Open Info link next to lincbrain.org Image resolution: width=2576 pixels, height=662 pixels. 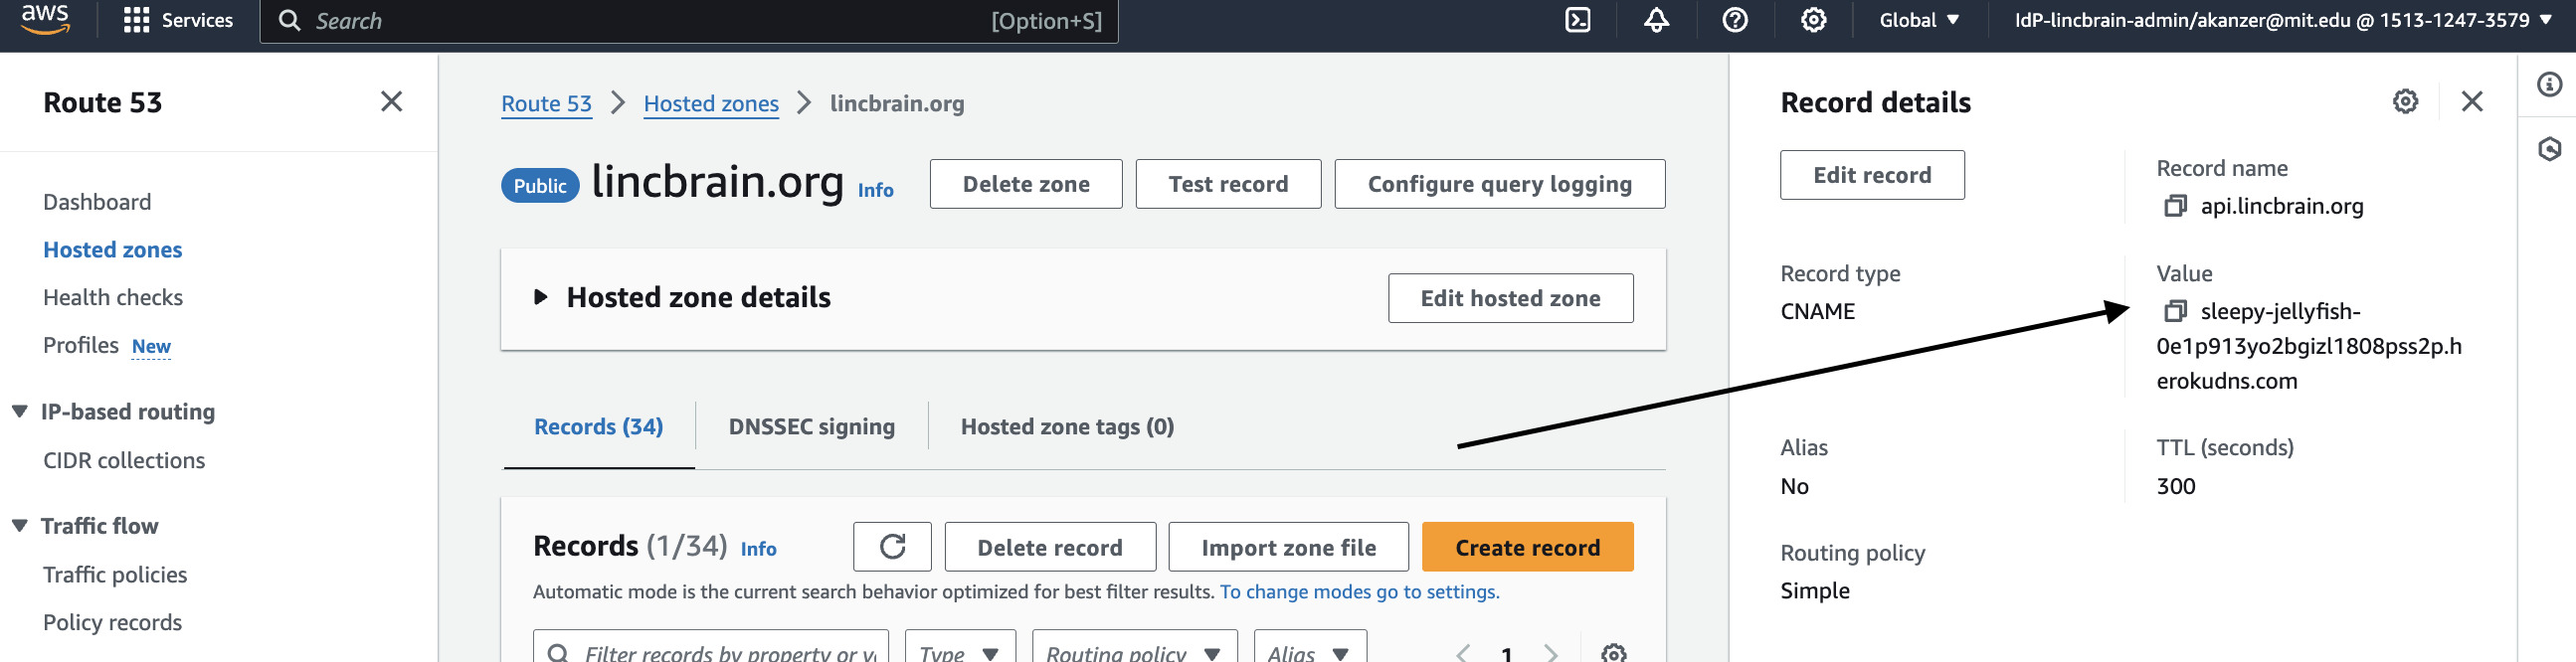pos(875,190)
